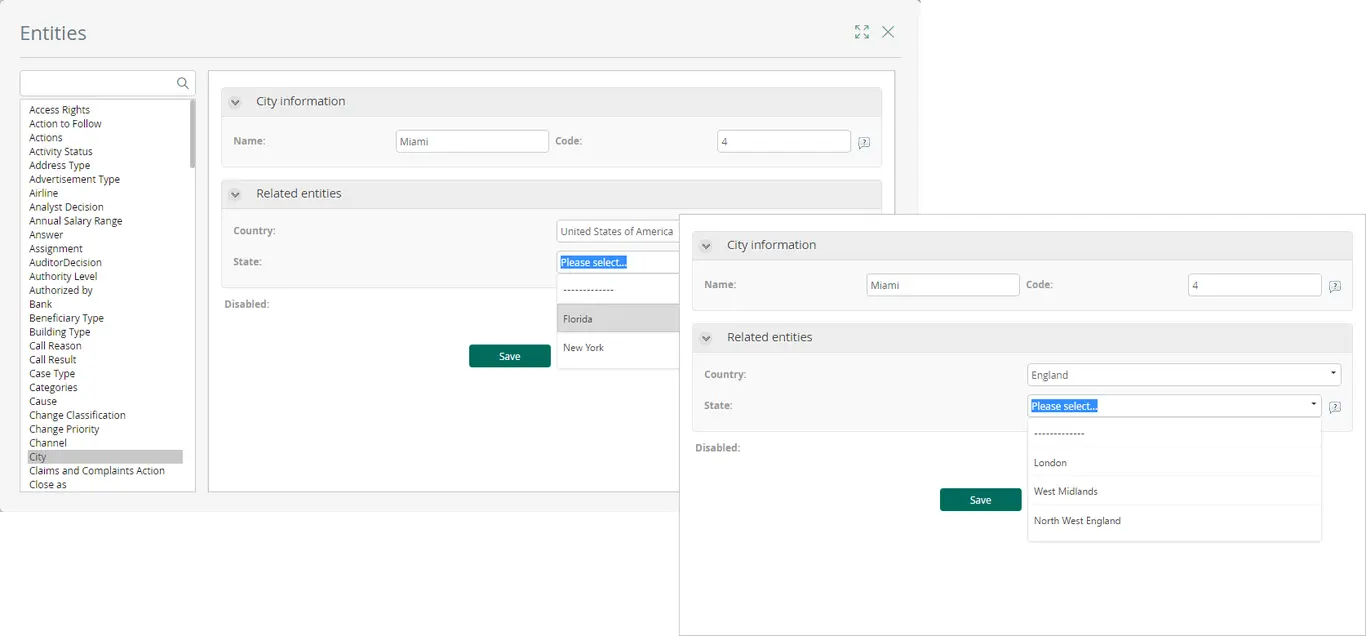This screenshot has width=1366, height=636.
Task: Click the Code field in the Entities window
Action: pyautogui.click(x=784, y=141)
